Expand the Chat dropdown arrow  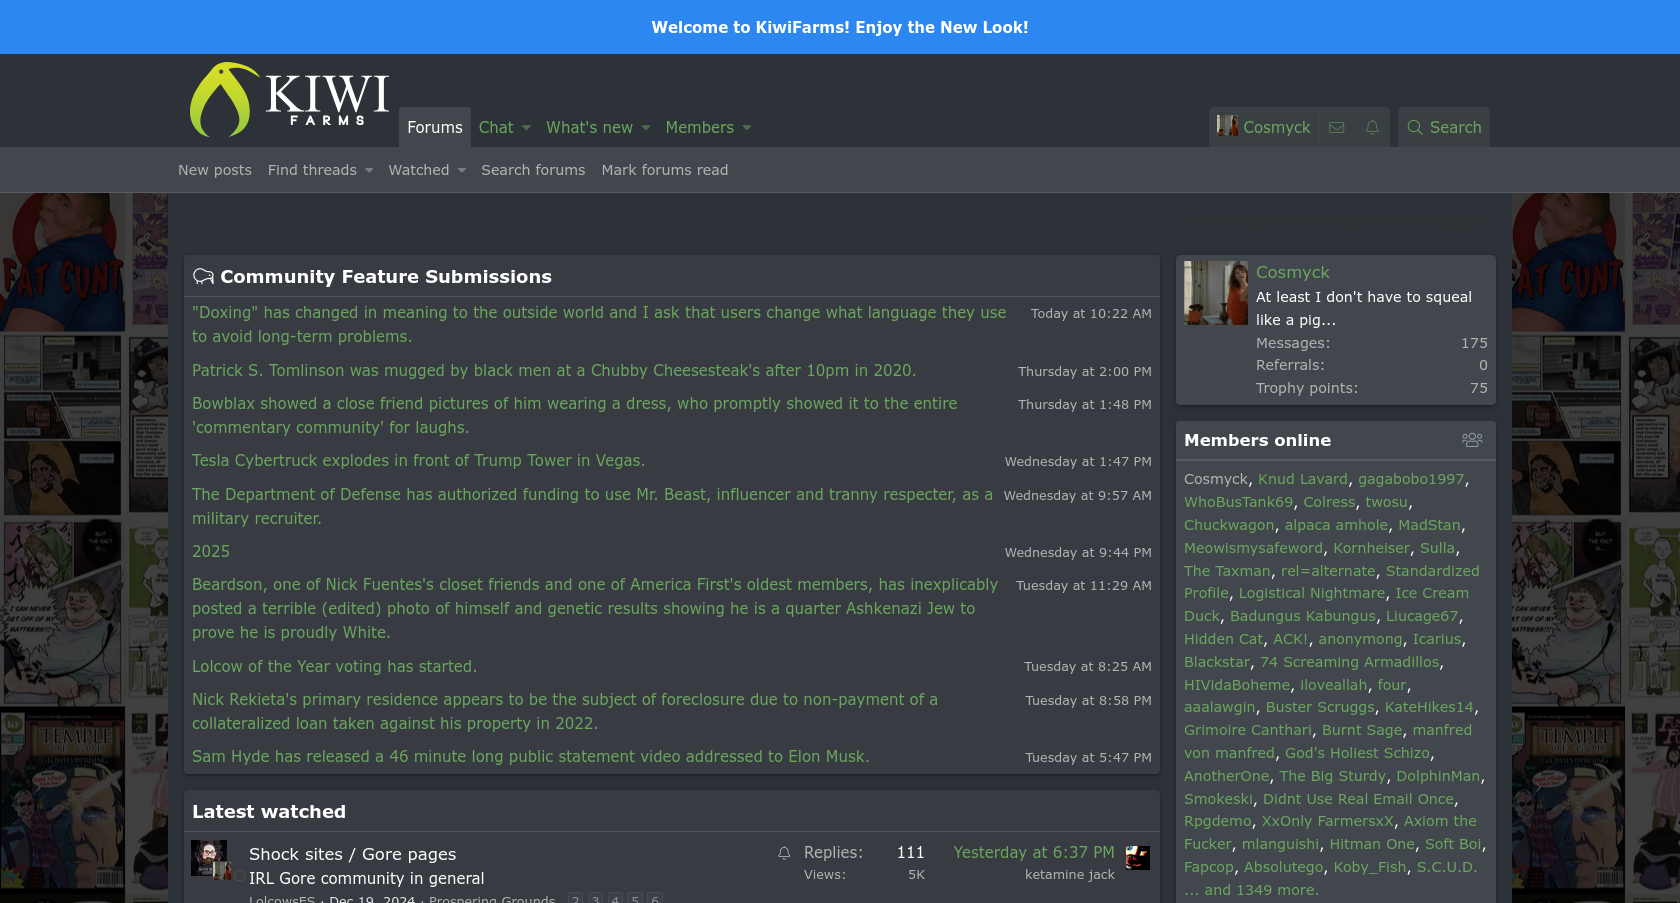[526, 128]
